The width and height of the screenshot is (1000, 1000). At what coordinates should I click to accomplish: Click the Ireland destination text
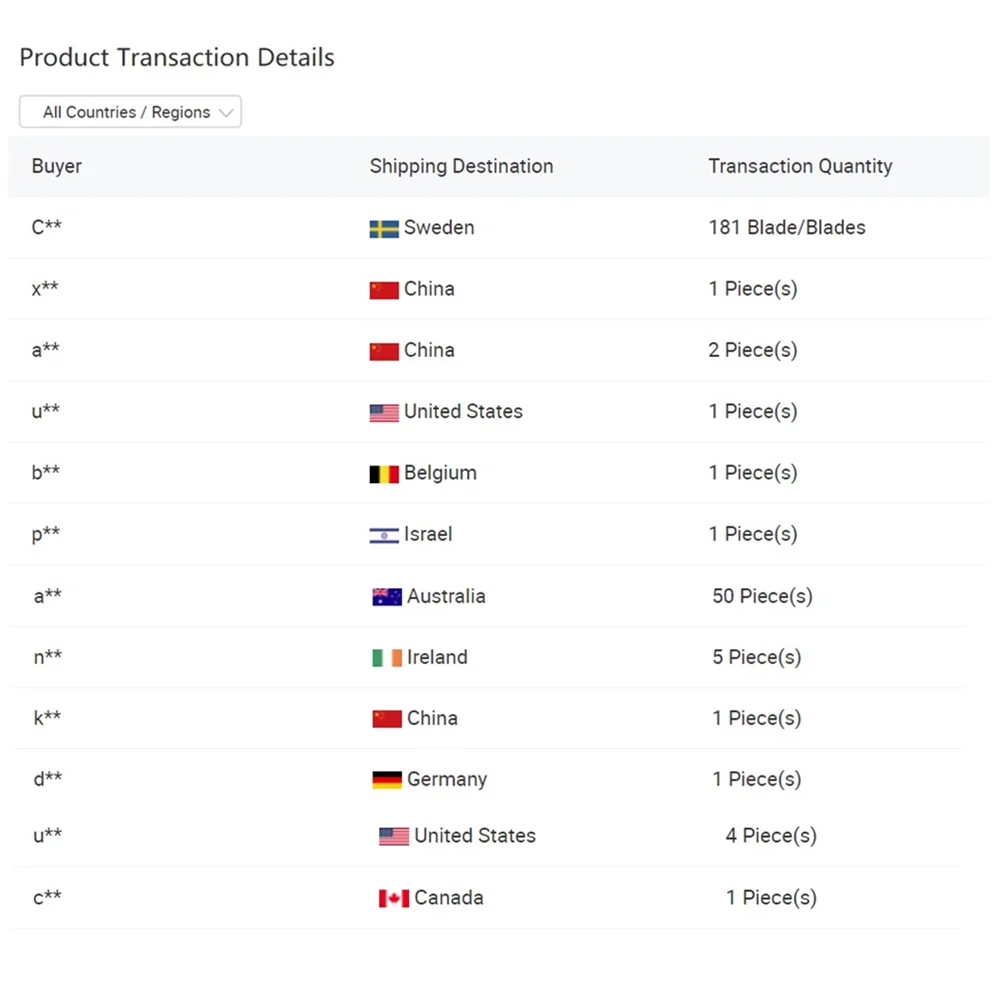437,657
